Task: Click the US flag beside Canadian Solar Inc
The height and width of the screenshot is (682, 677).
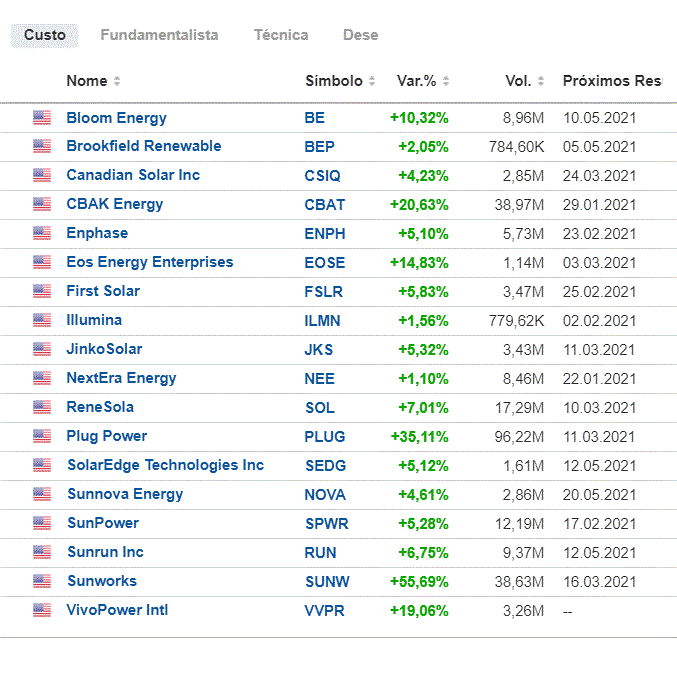Action: click(42, 175)
